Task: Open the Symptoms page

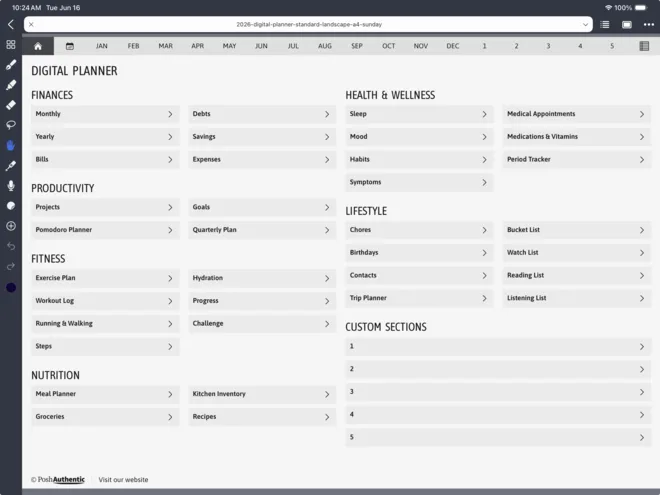Action: tap(419, 182)
